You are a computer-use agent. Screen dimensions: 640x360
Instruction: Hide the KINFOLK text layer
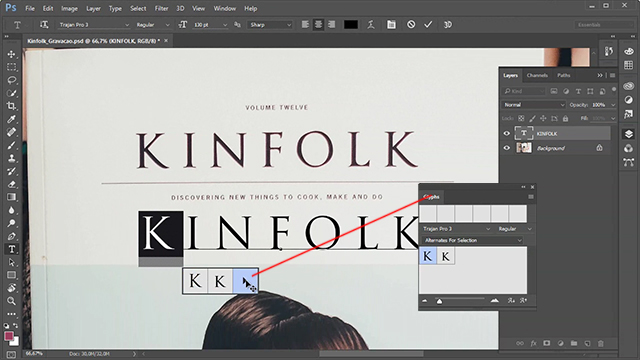click(x=507, y=133)
